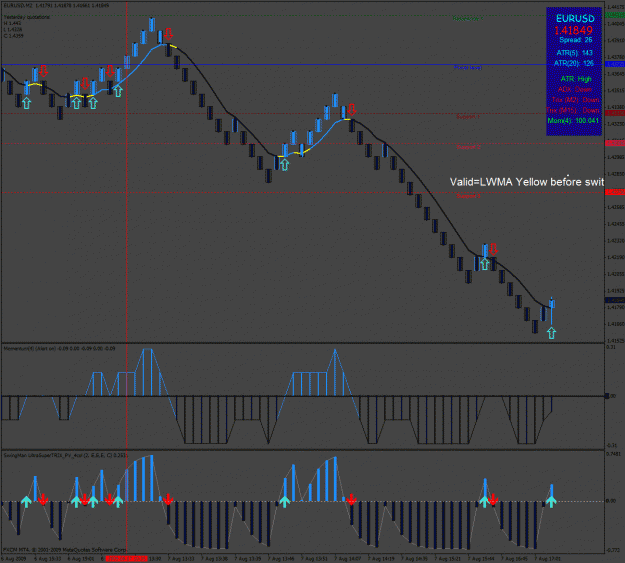This screenshot has width=625, height=563.
Task: Click the leftmost red down arrow in price chart
Action: 43,71
